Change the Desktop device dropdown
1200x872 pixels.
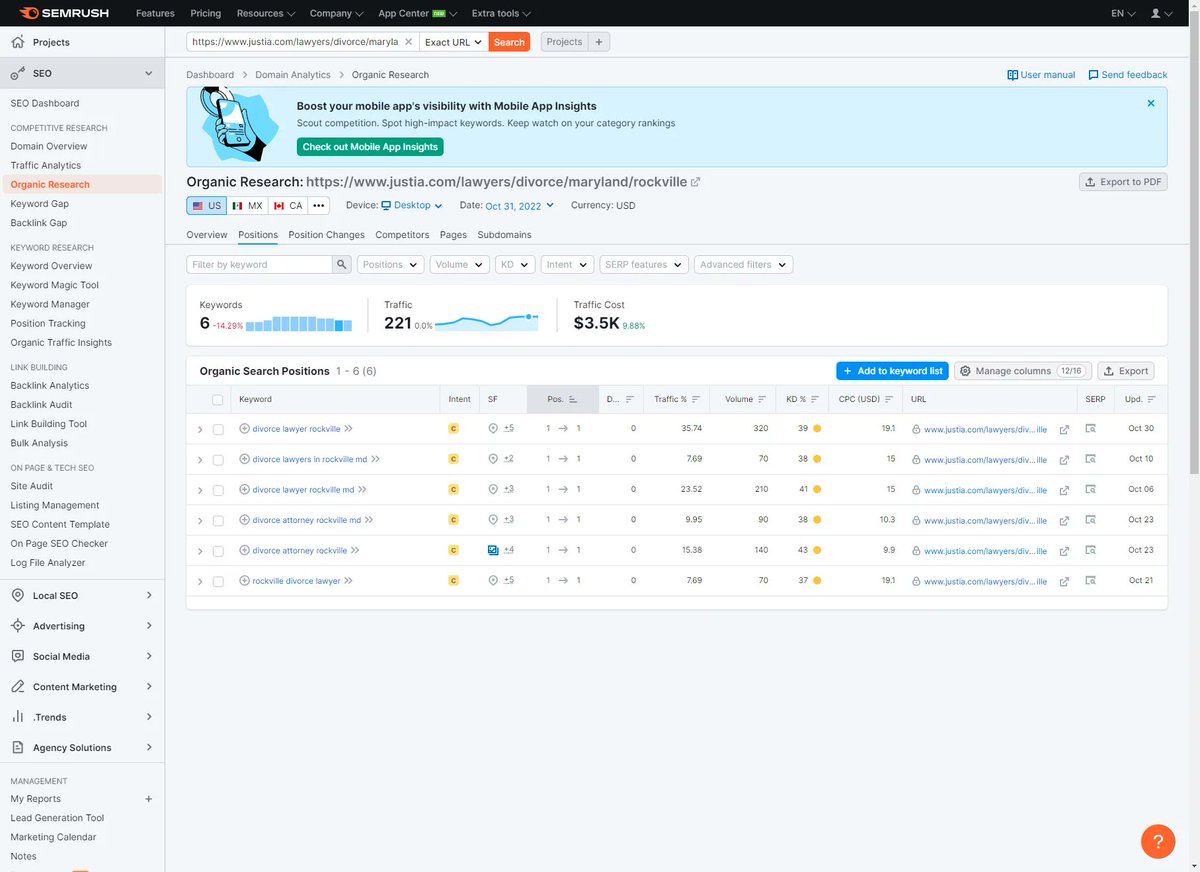(412, 205)
